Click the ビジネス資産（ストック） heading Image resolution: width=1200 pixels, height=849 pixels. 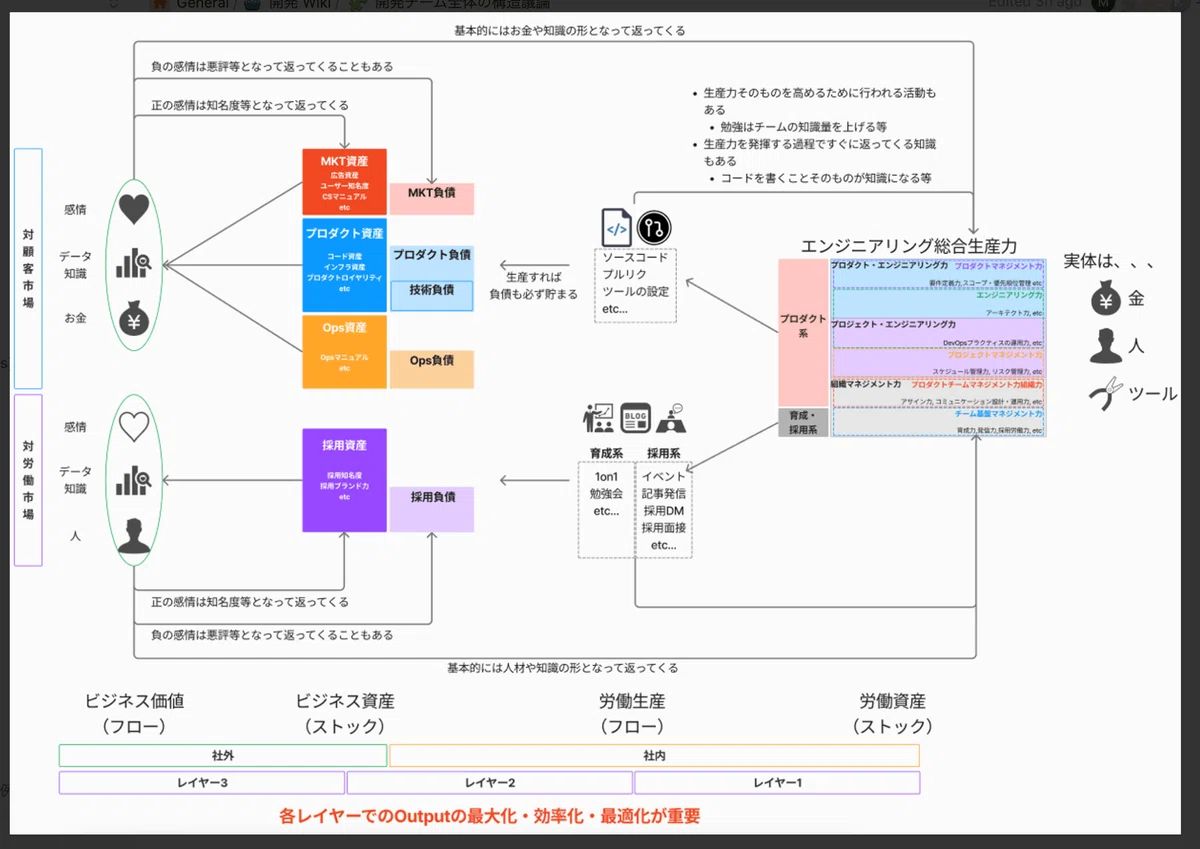(344, 713)
